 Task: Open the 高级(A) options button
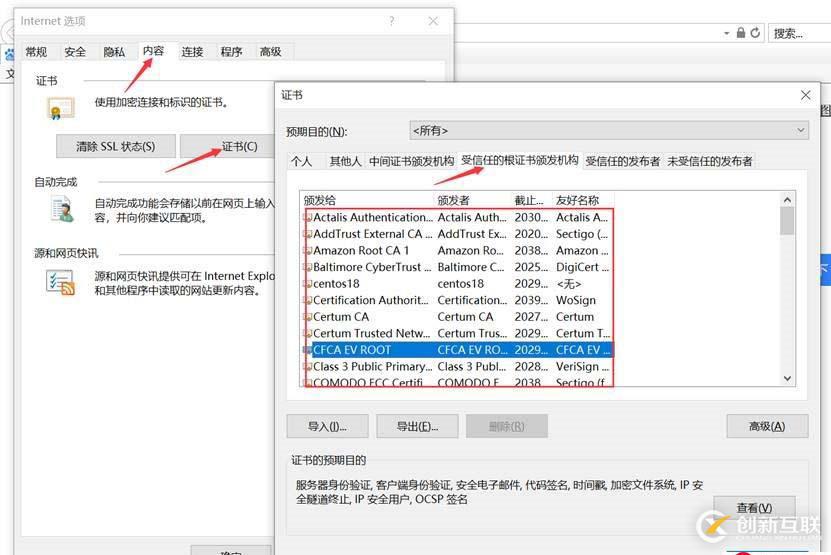point(767,426)
